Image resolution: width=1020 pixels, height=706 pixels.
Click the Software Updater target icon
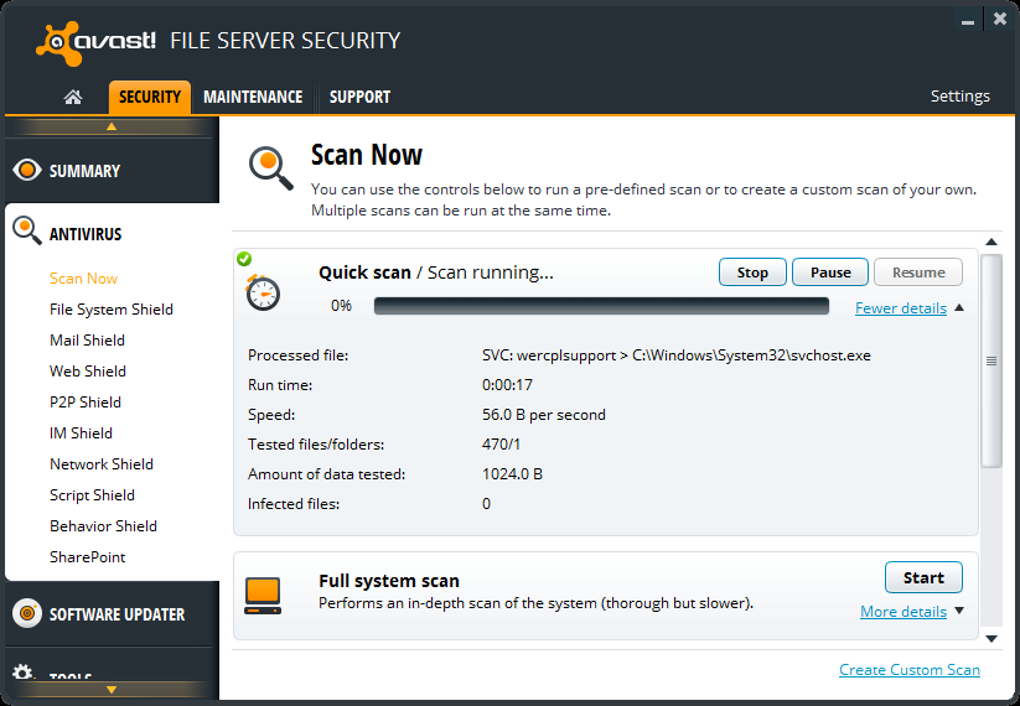(27, 613)
